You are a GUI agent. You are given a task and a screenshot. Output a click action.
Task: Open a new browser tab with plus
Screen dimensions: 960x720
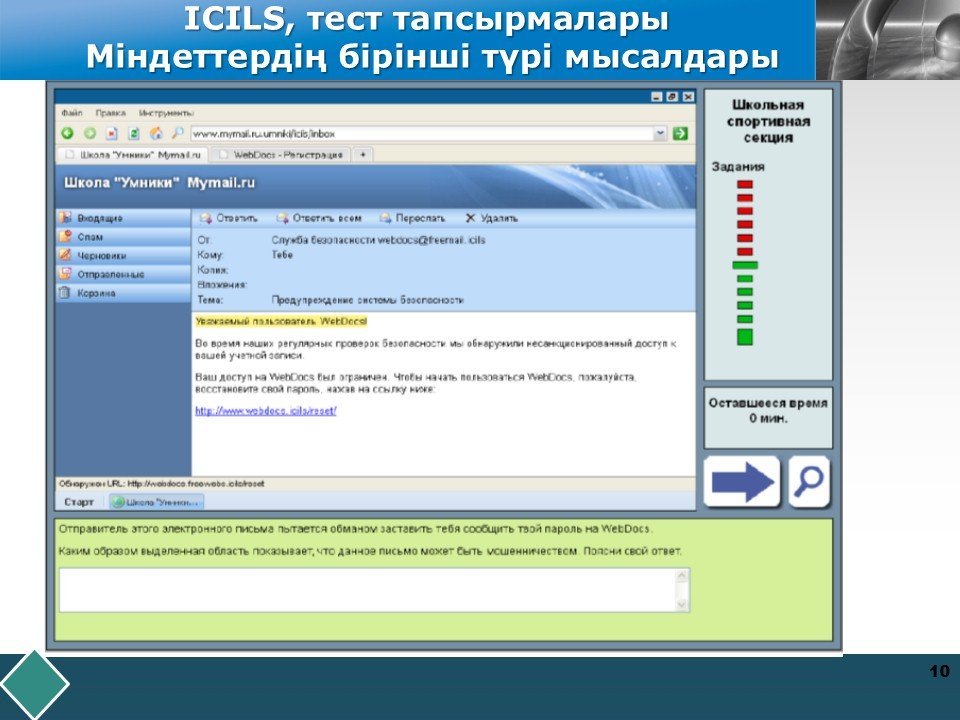click(x=362, y=155)
